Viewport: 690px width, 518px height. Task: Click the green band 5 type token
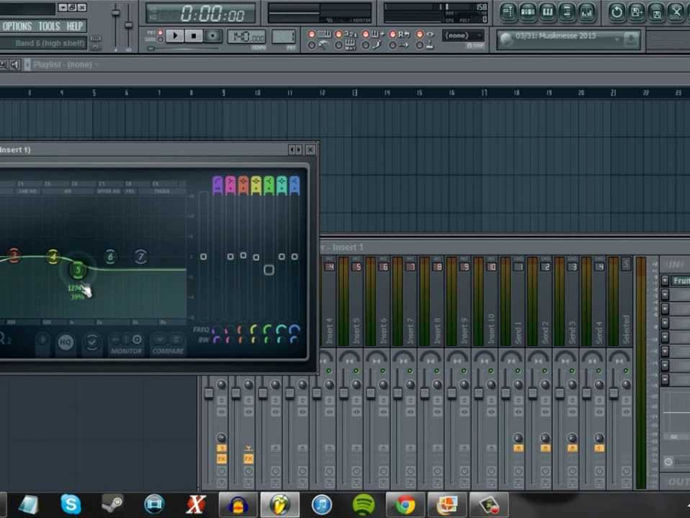[x=268, y=185]
